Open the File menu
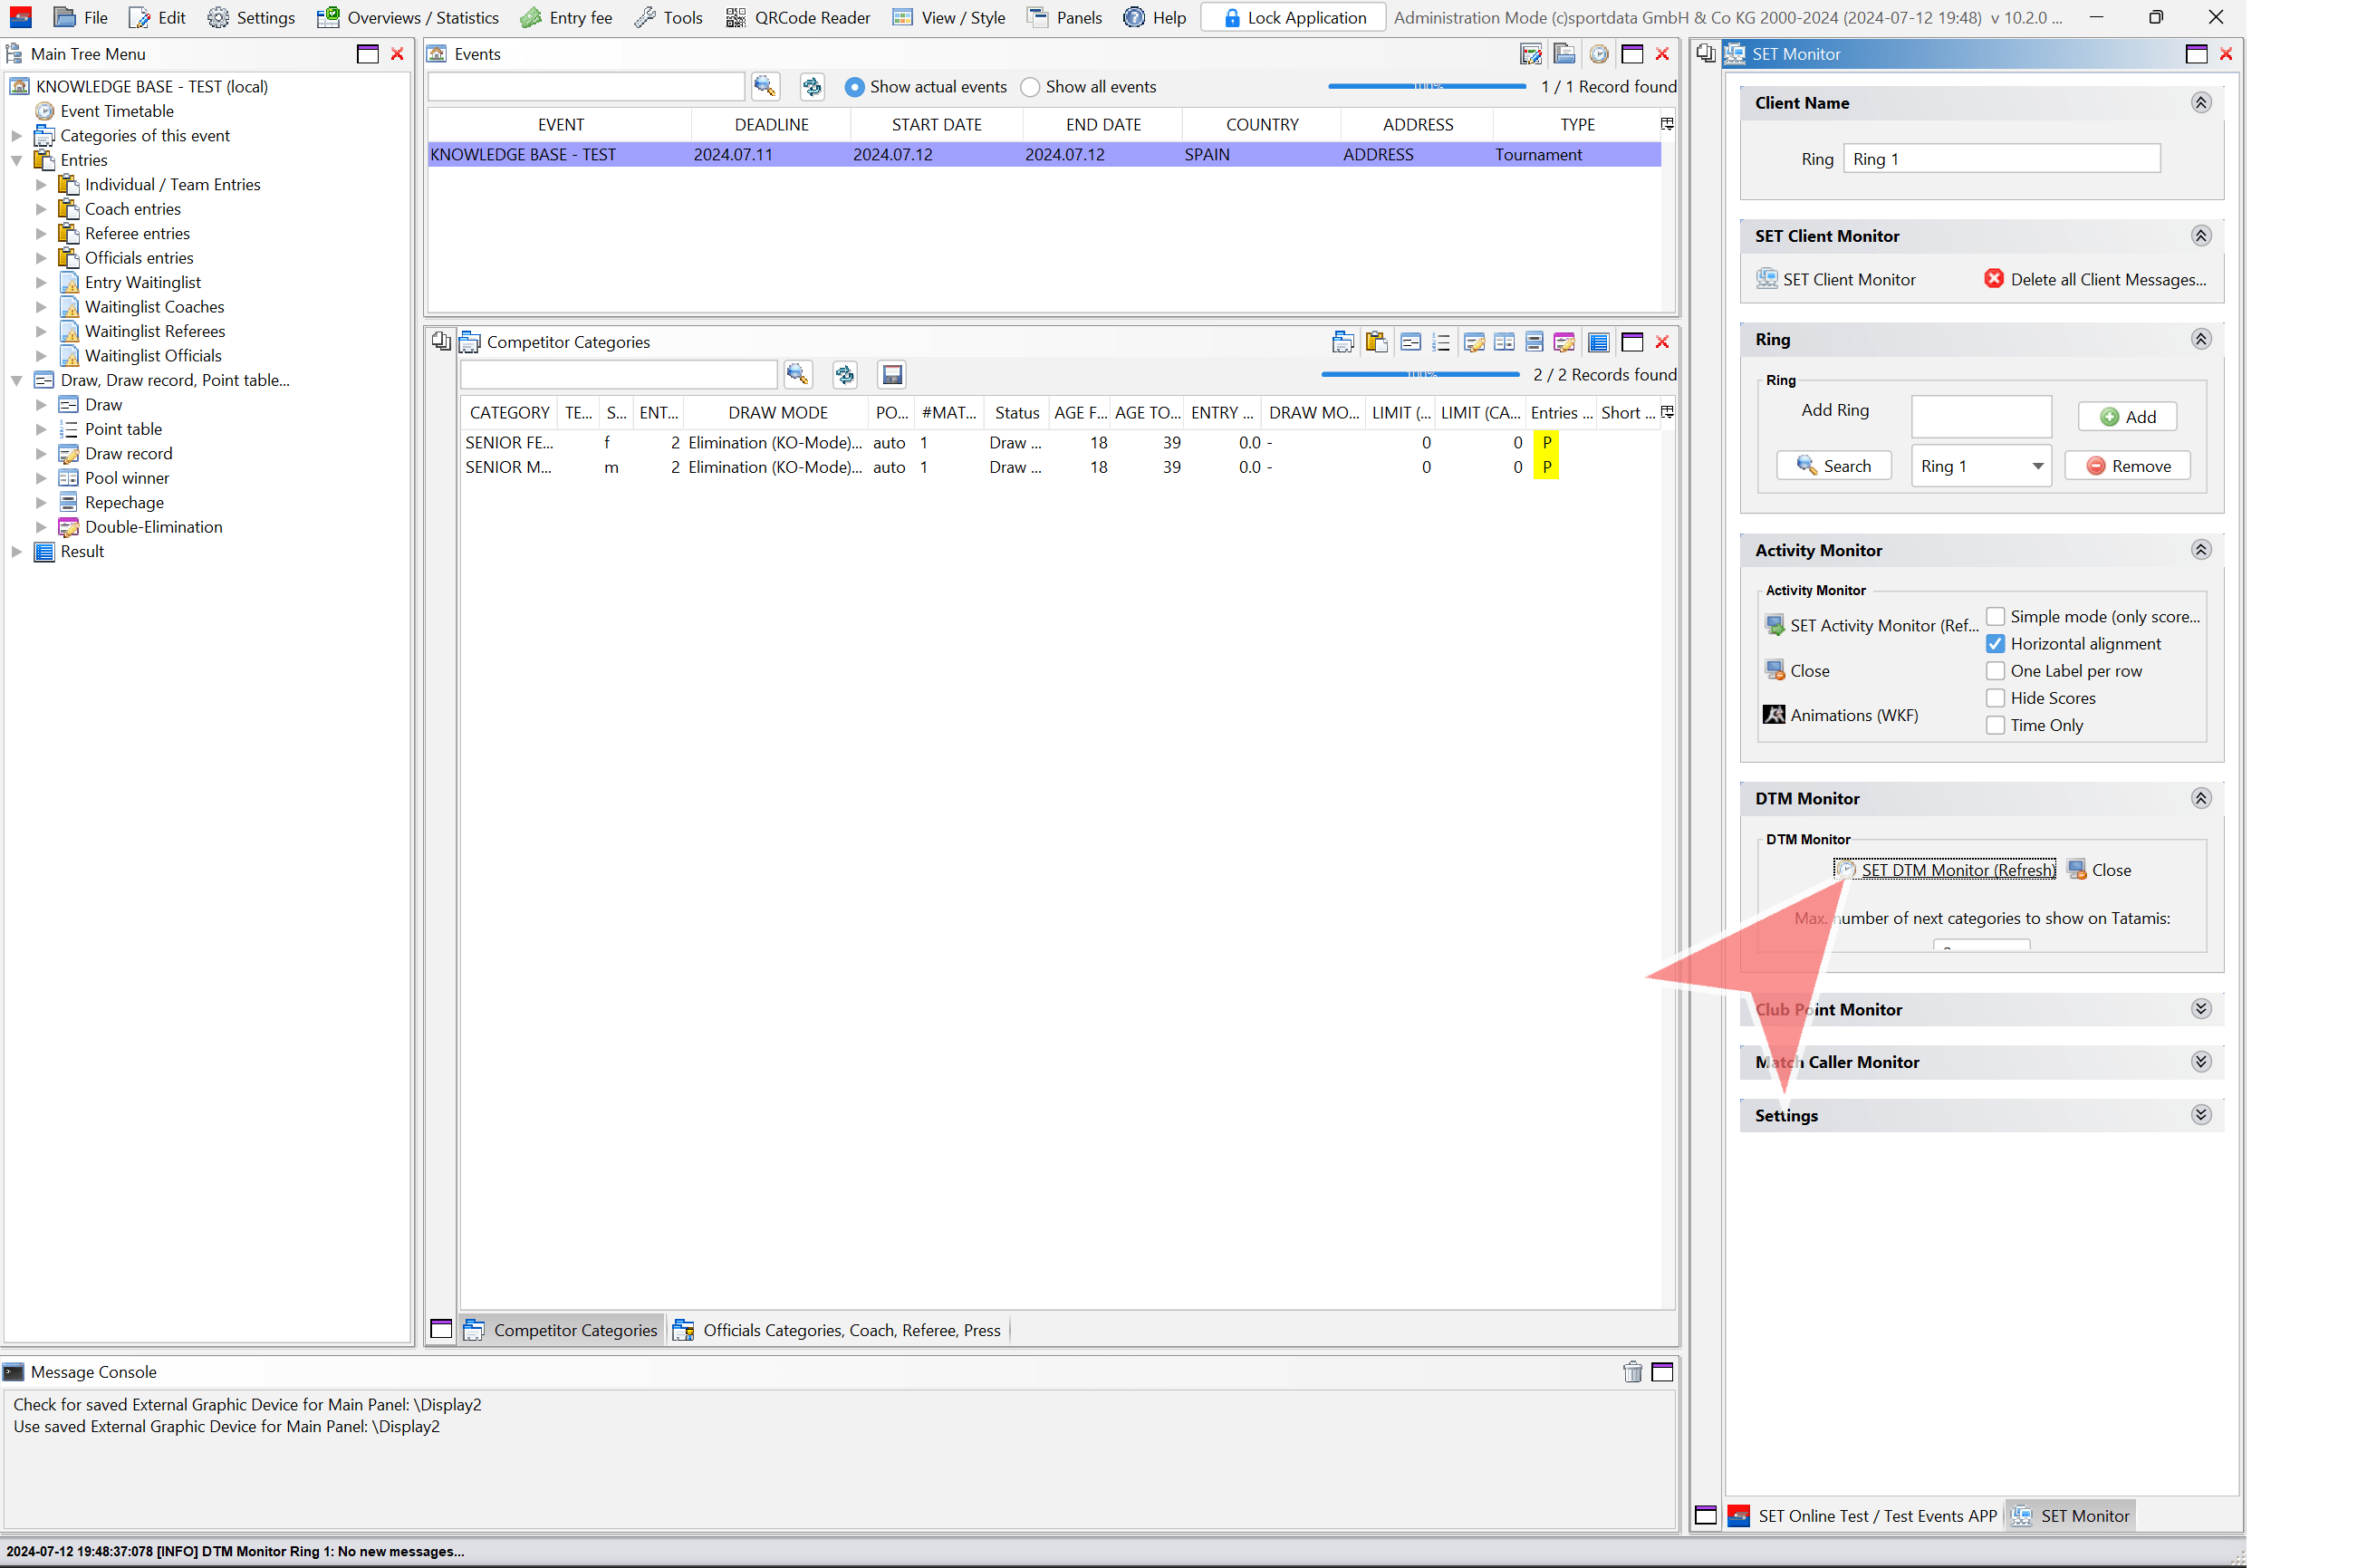The width and height of the screenshot is (2367, 1568). coord(81,17)
